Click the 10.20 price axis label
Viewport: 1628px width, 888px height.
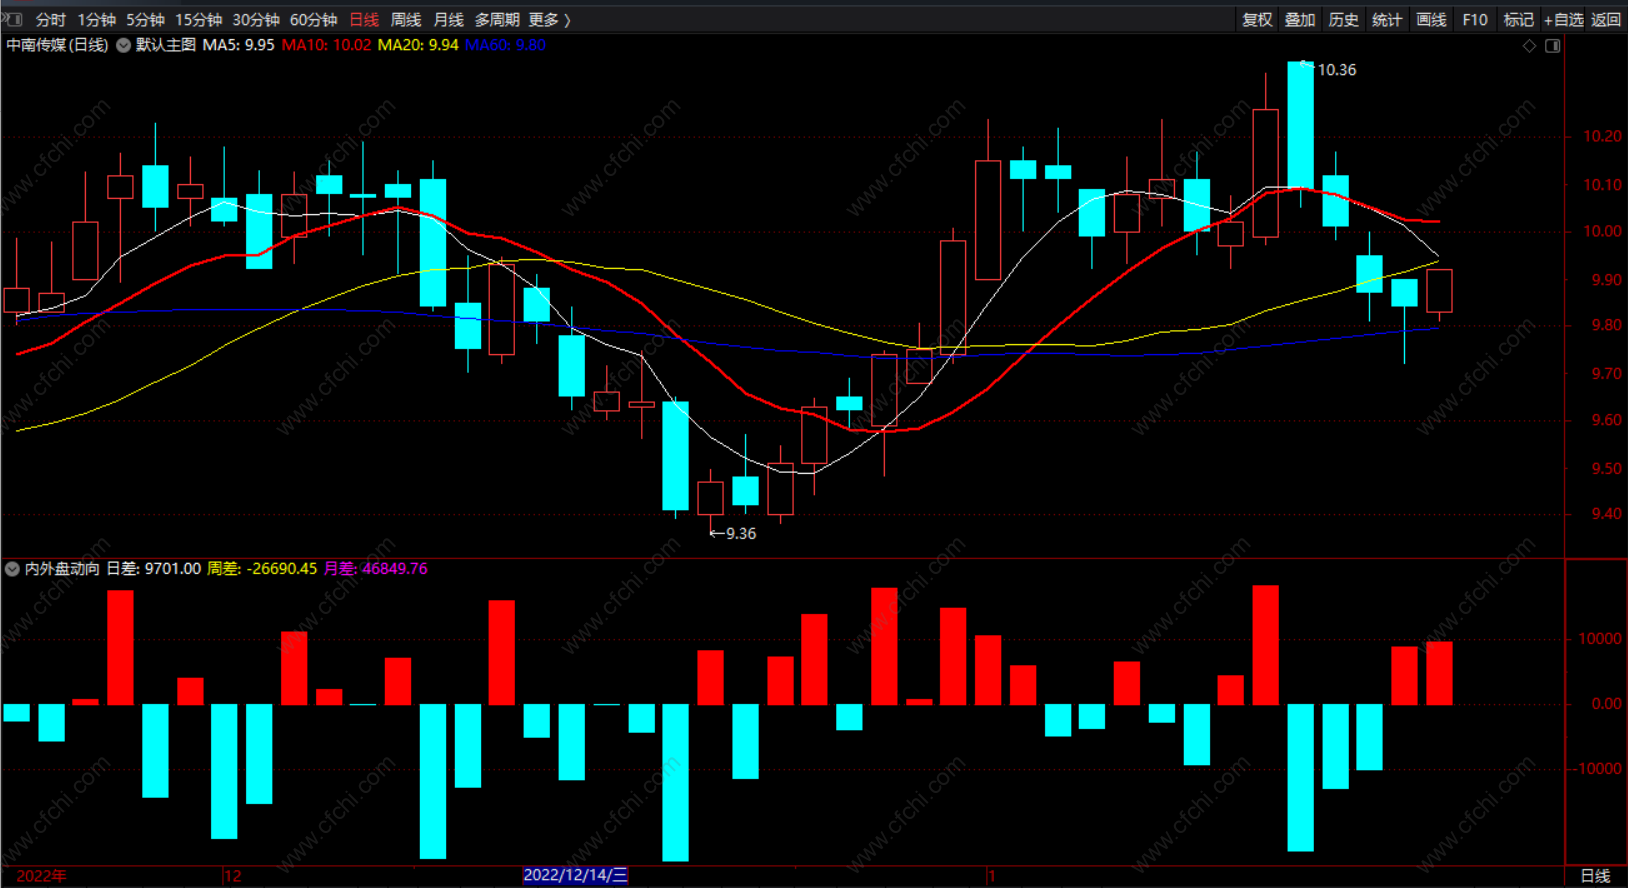(x=1602, y=136)
